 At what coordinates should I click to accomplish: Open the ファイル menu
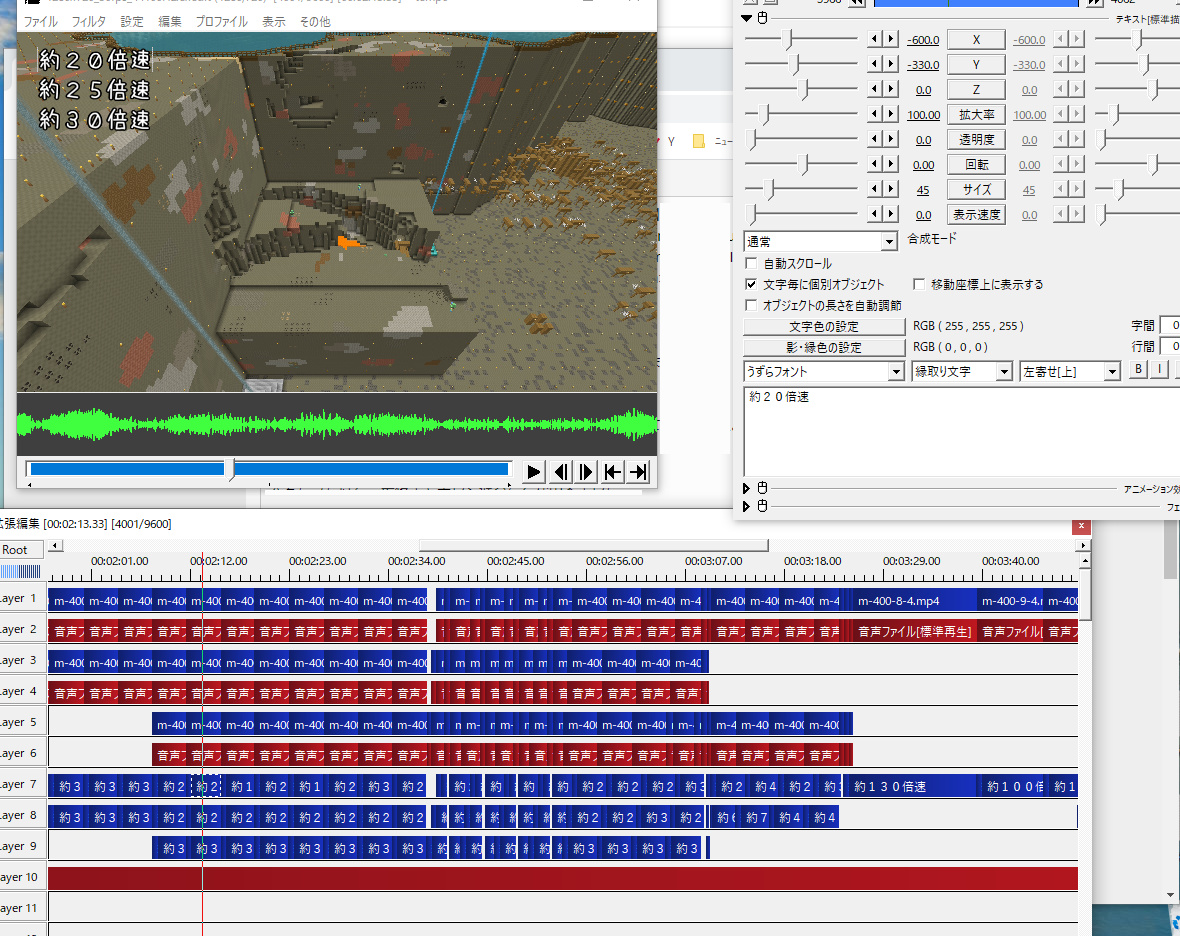[x=40, y=22]
